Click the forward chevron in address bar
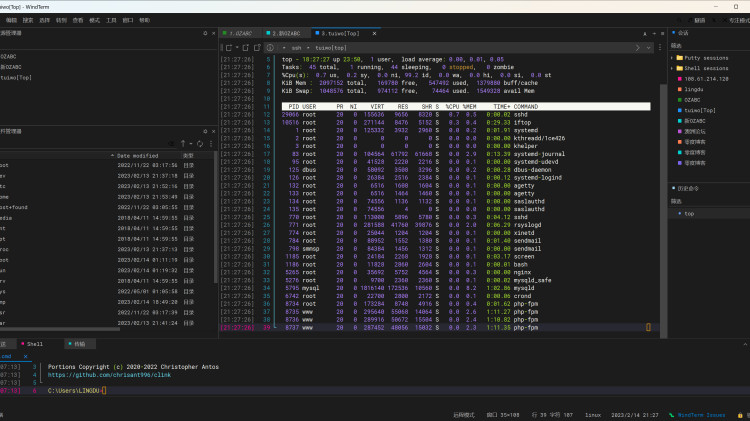Viewport: 750px width, 421px height. tap(638, 48)
